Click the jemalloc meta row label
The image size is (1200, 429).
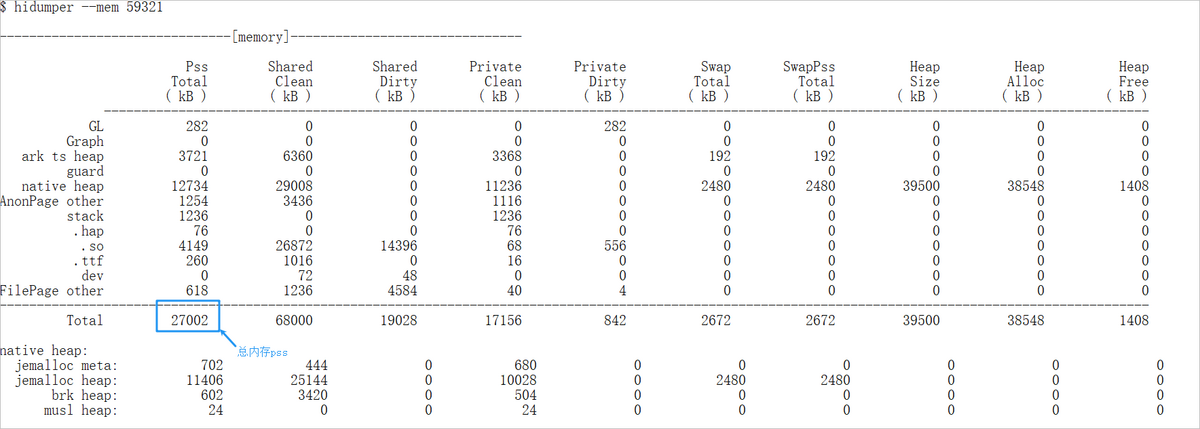pos(68,366)
